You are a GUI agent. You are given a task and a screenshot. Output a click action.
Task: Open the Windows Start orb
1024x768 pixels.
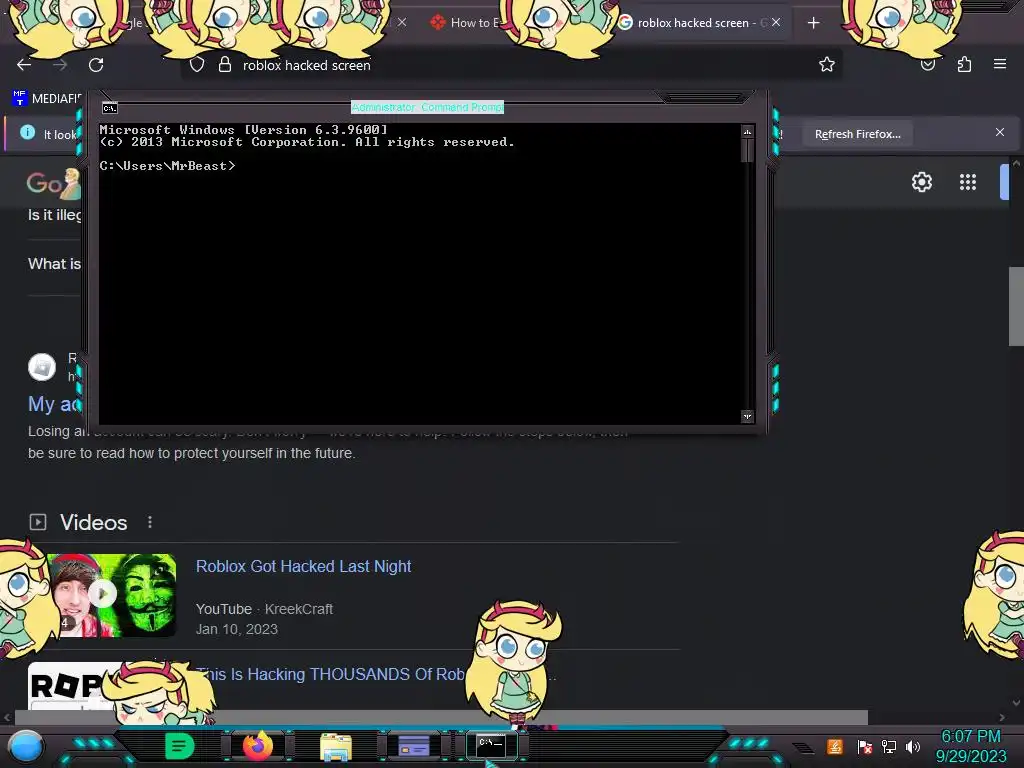pos(26,746)
